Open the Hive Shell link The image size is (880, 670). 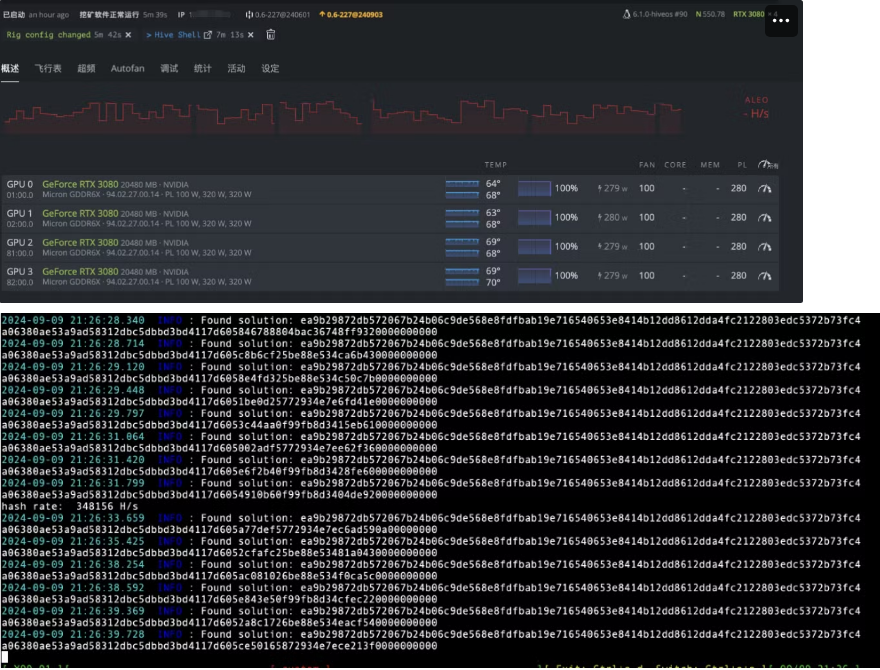pos(177,35)
